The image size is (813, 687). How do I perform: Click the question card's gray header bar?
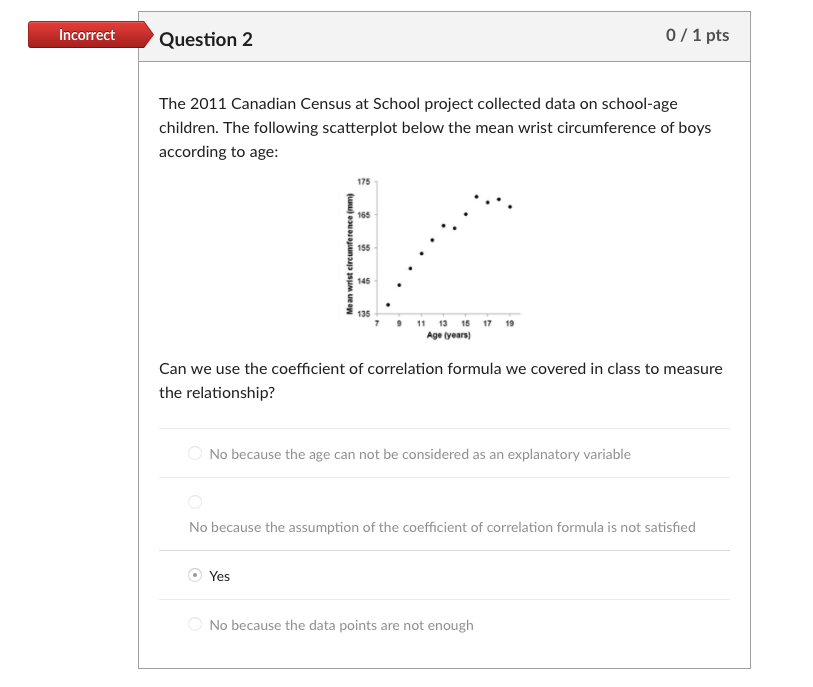[450, 37]
